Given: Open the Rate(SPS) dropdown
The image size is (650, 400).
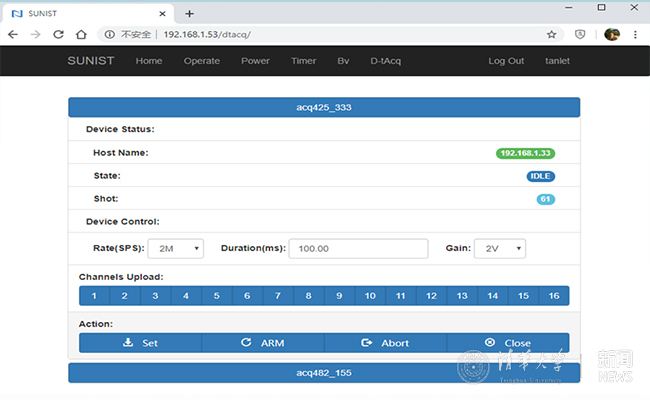Looking at the screenshot, I should pyautogui.click(x=177, y=248).
